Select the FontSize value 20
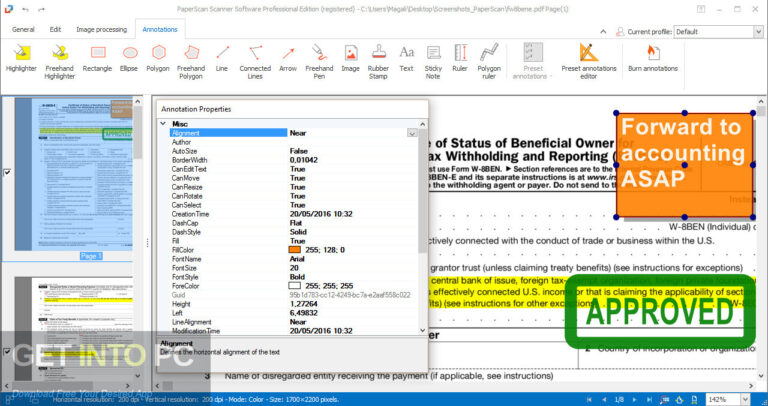Screen dimensions: 768x406 (293, 268)
